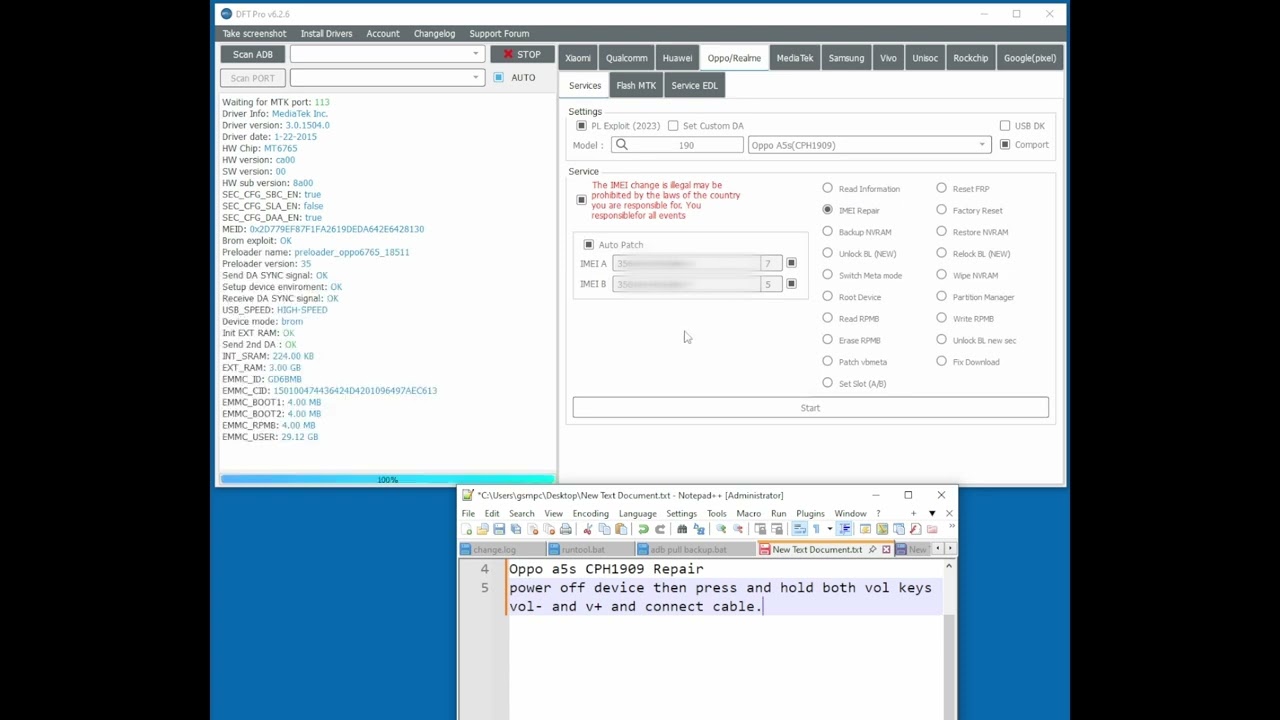The height and width of the screenshot is (720, 1280).
Task: Toggle the AUTO checkbox near Scan PORT
Action: pos(498,77)
